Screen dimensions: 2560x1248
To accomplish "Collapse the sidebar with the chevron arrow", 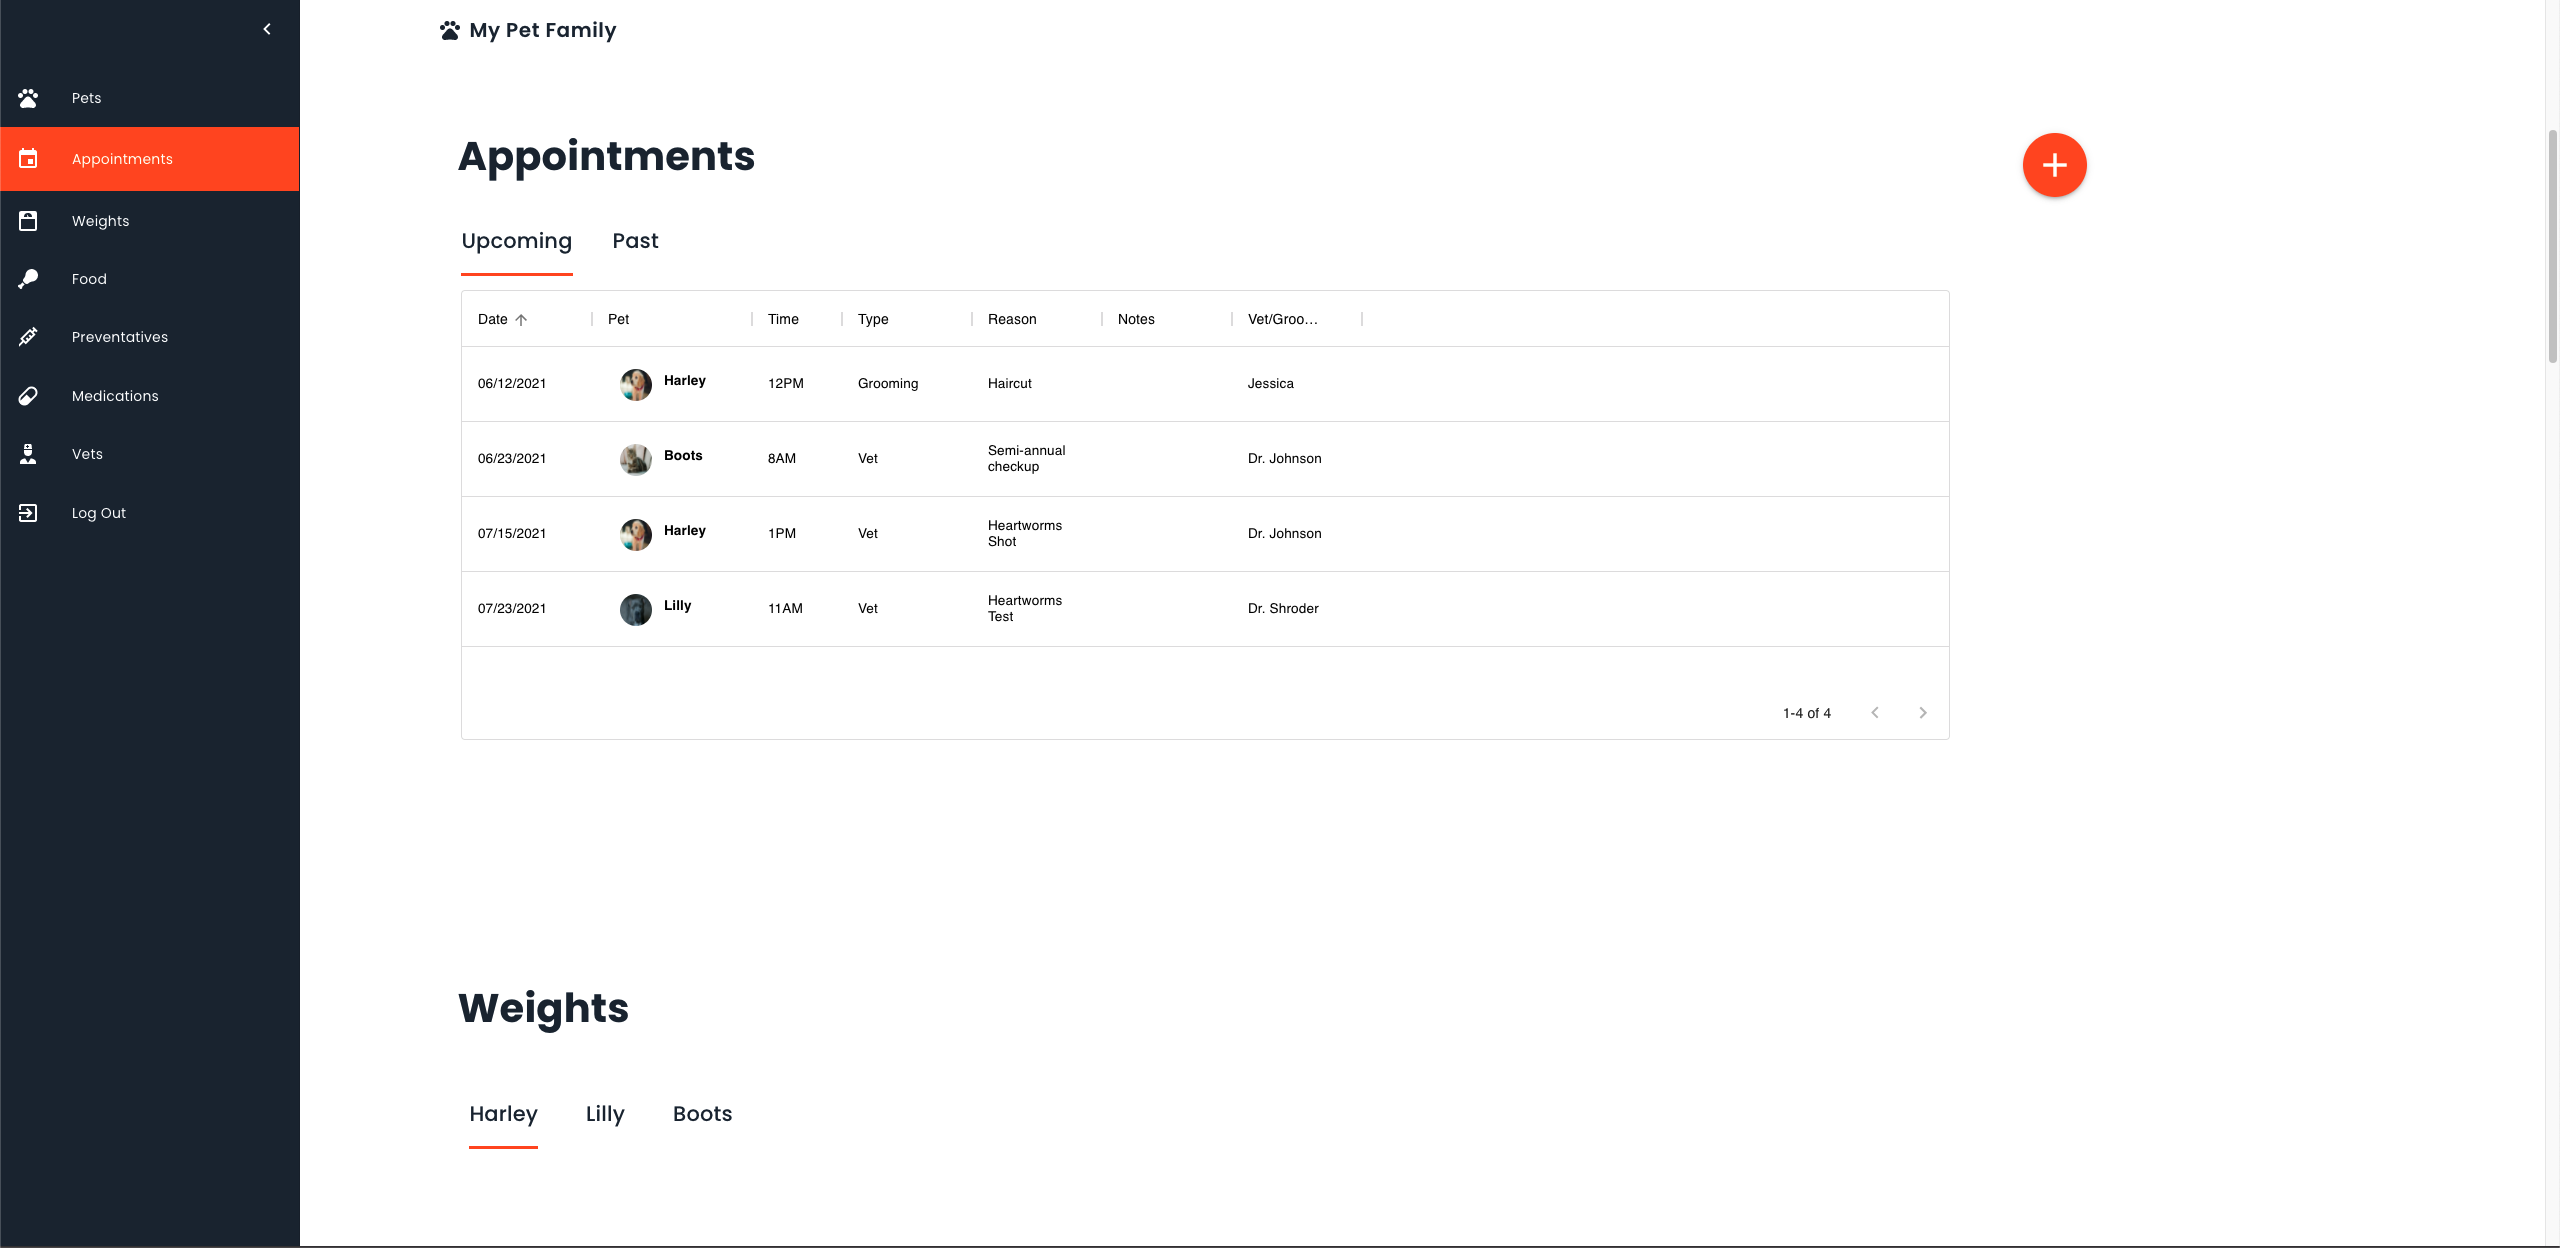I will 267,29.
